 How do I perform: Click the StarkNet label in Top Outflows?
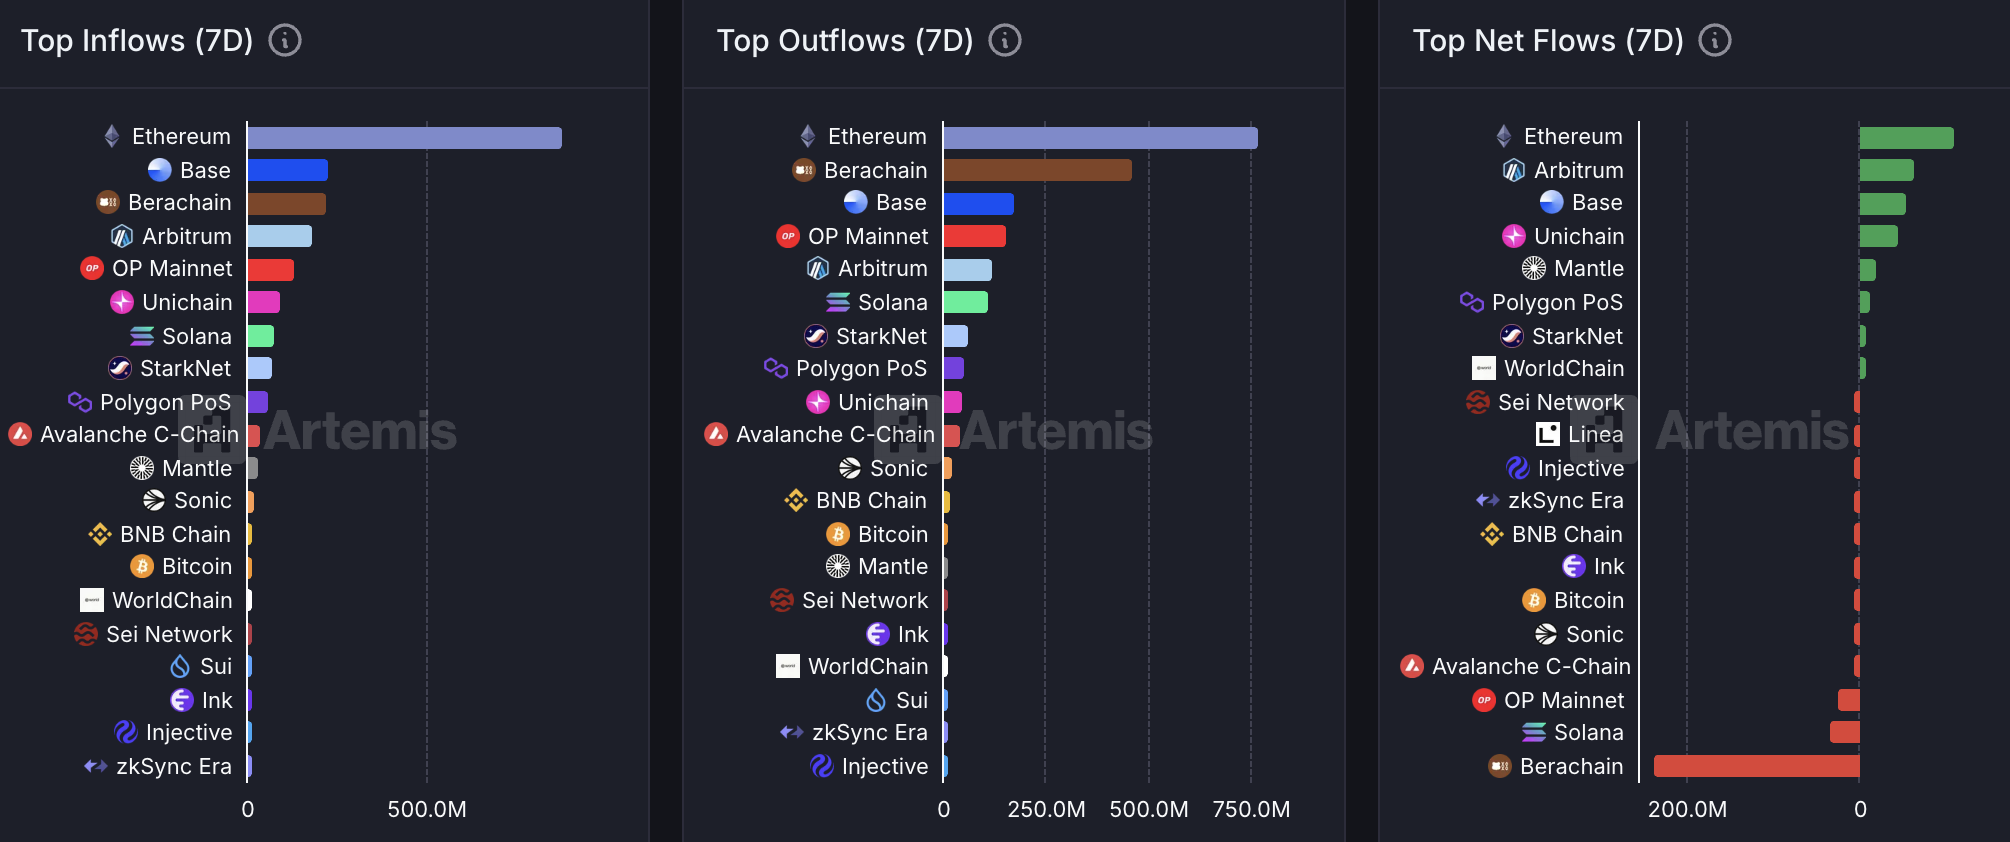tap(881, 336)
